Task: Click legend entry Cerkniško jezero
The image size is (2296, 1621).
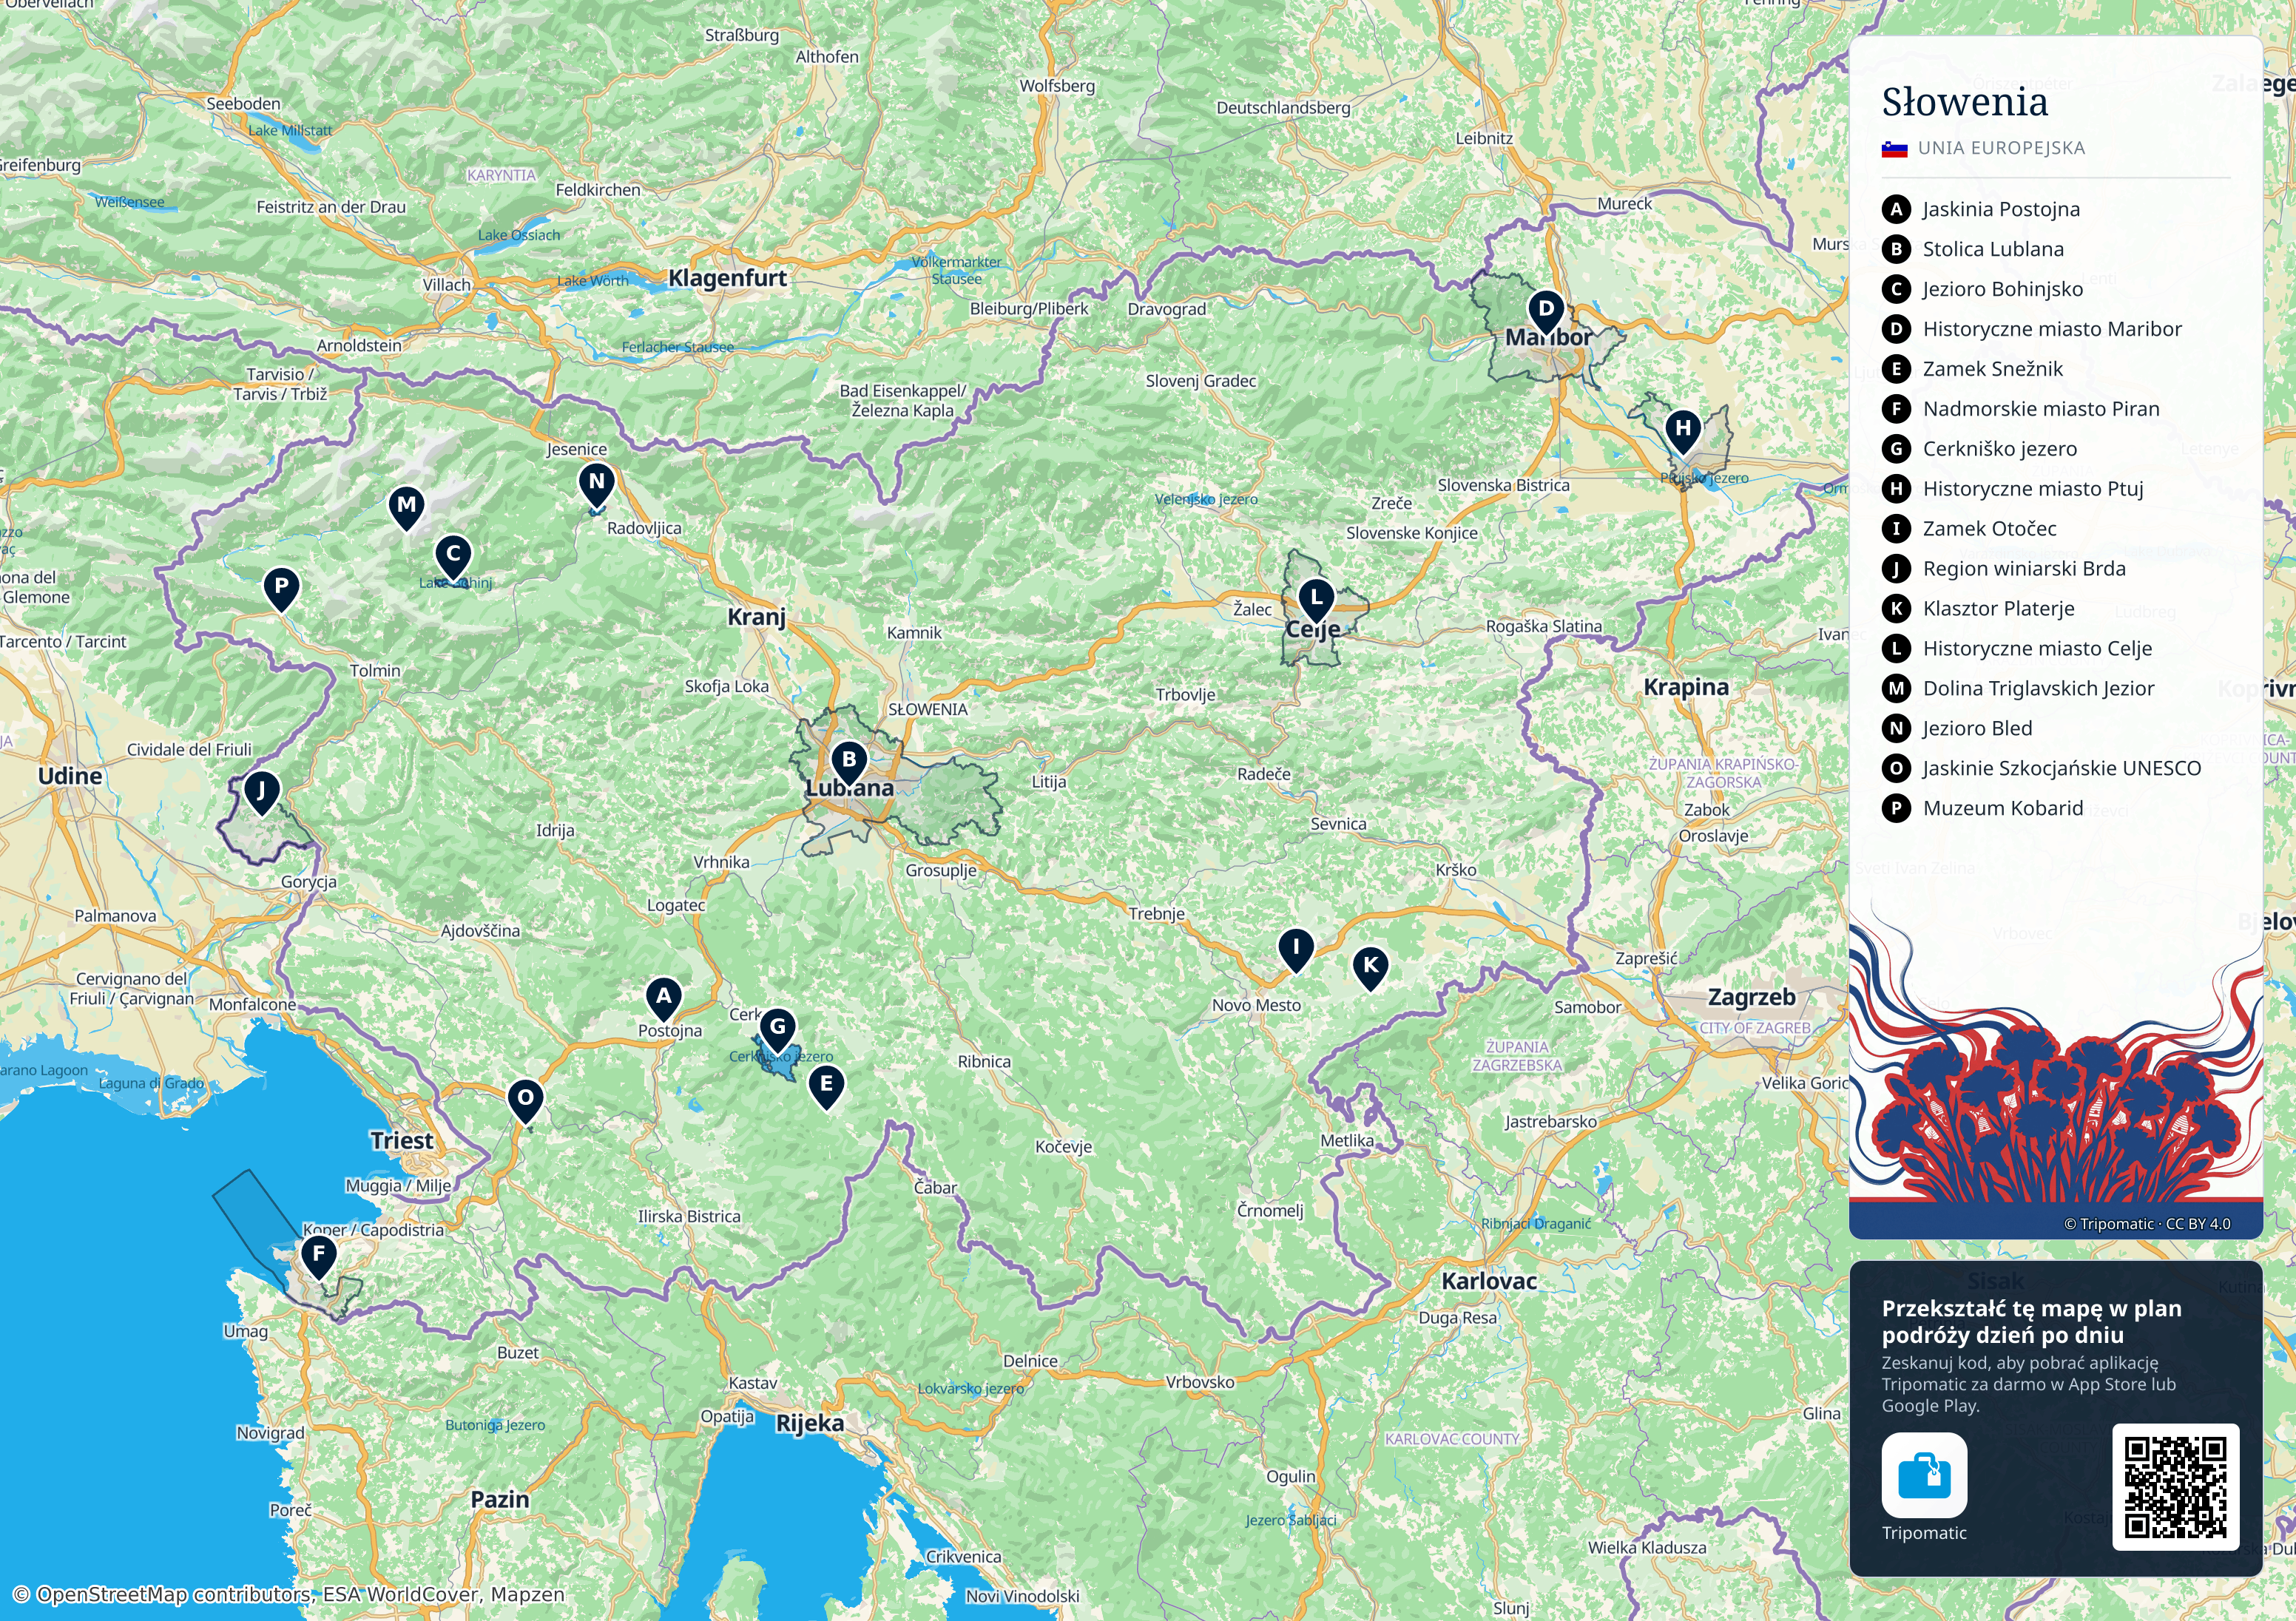Action: pos(1980,449)
